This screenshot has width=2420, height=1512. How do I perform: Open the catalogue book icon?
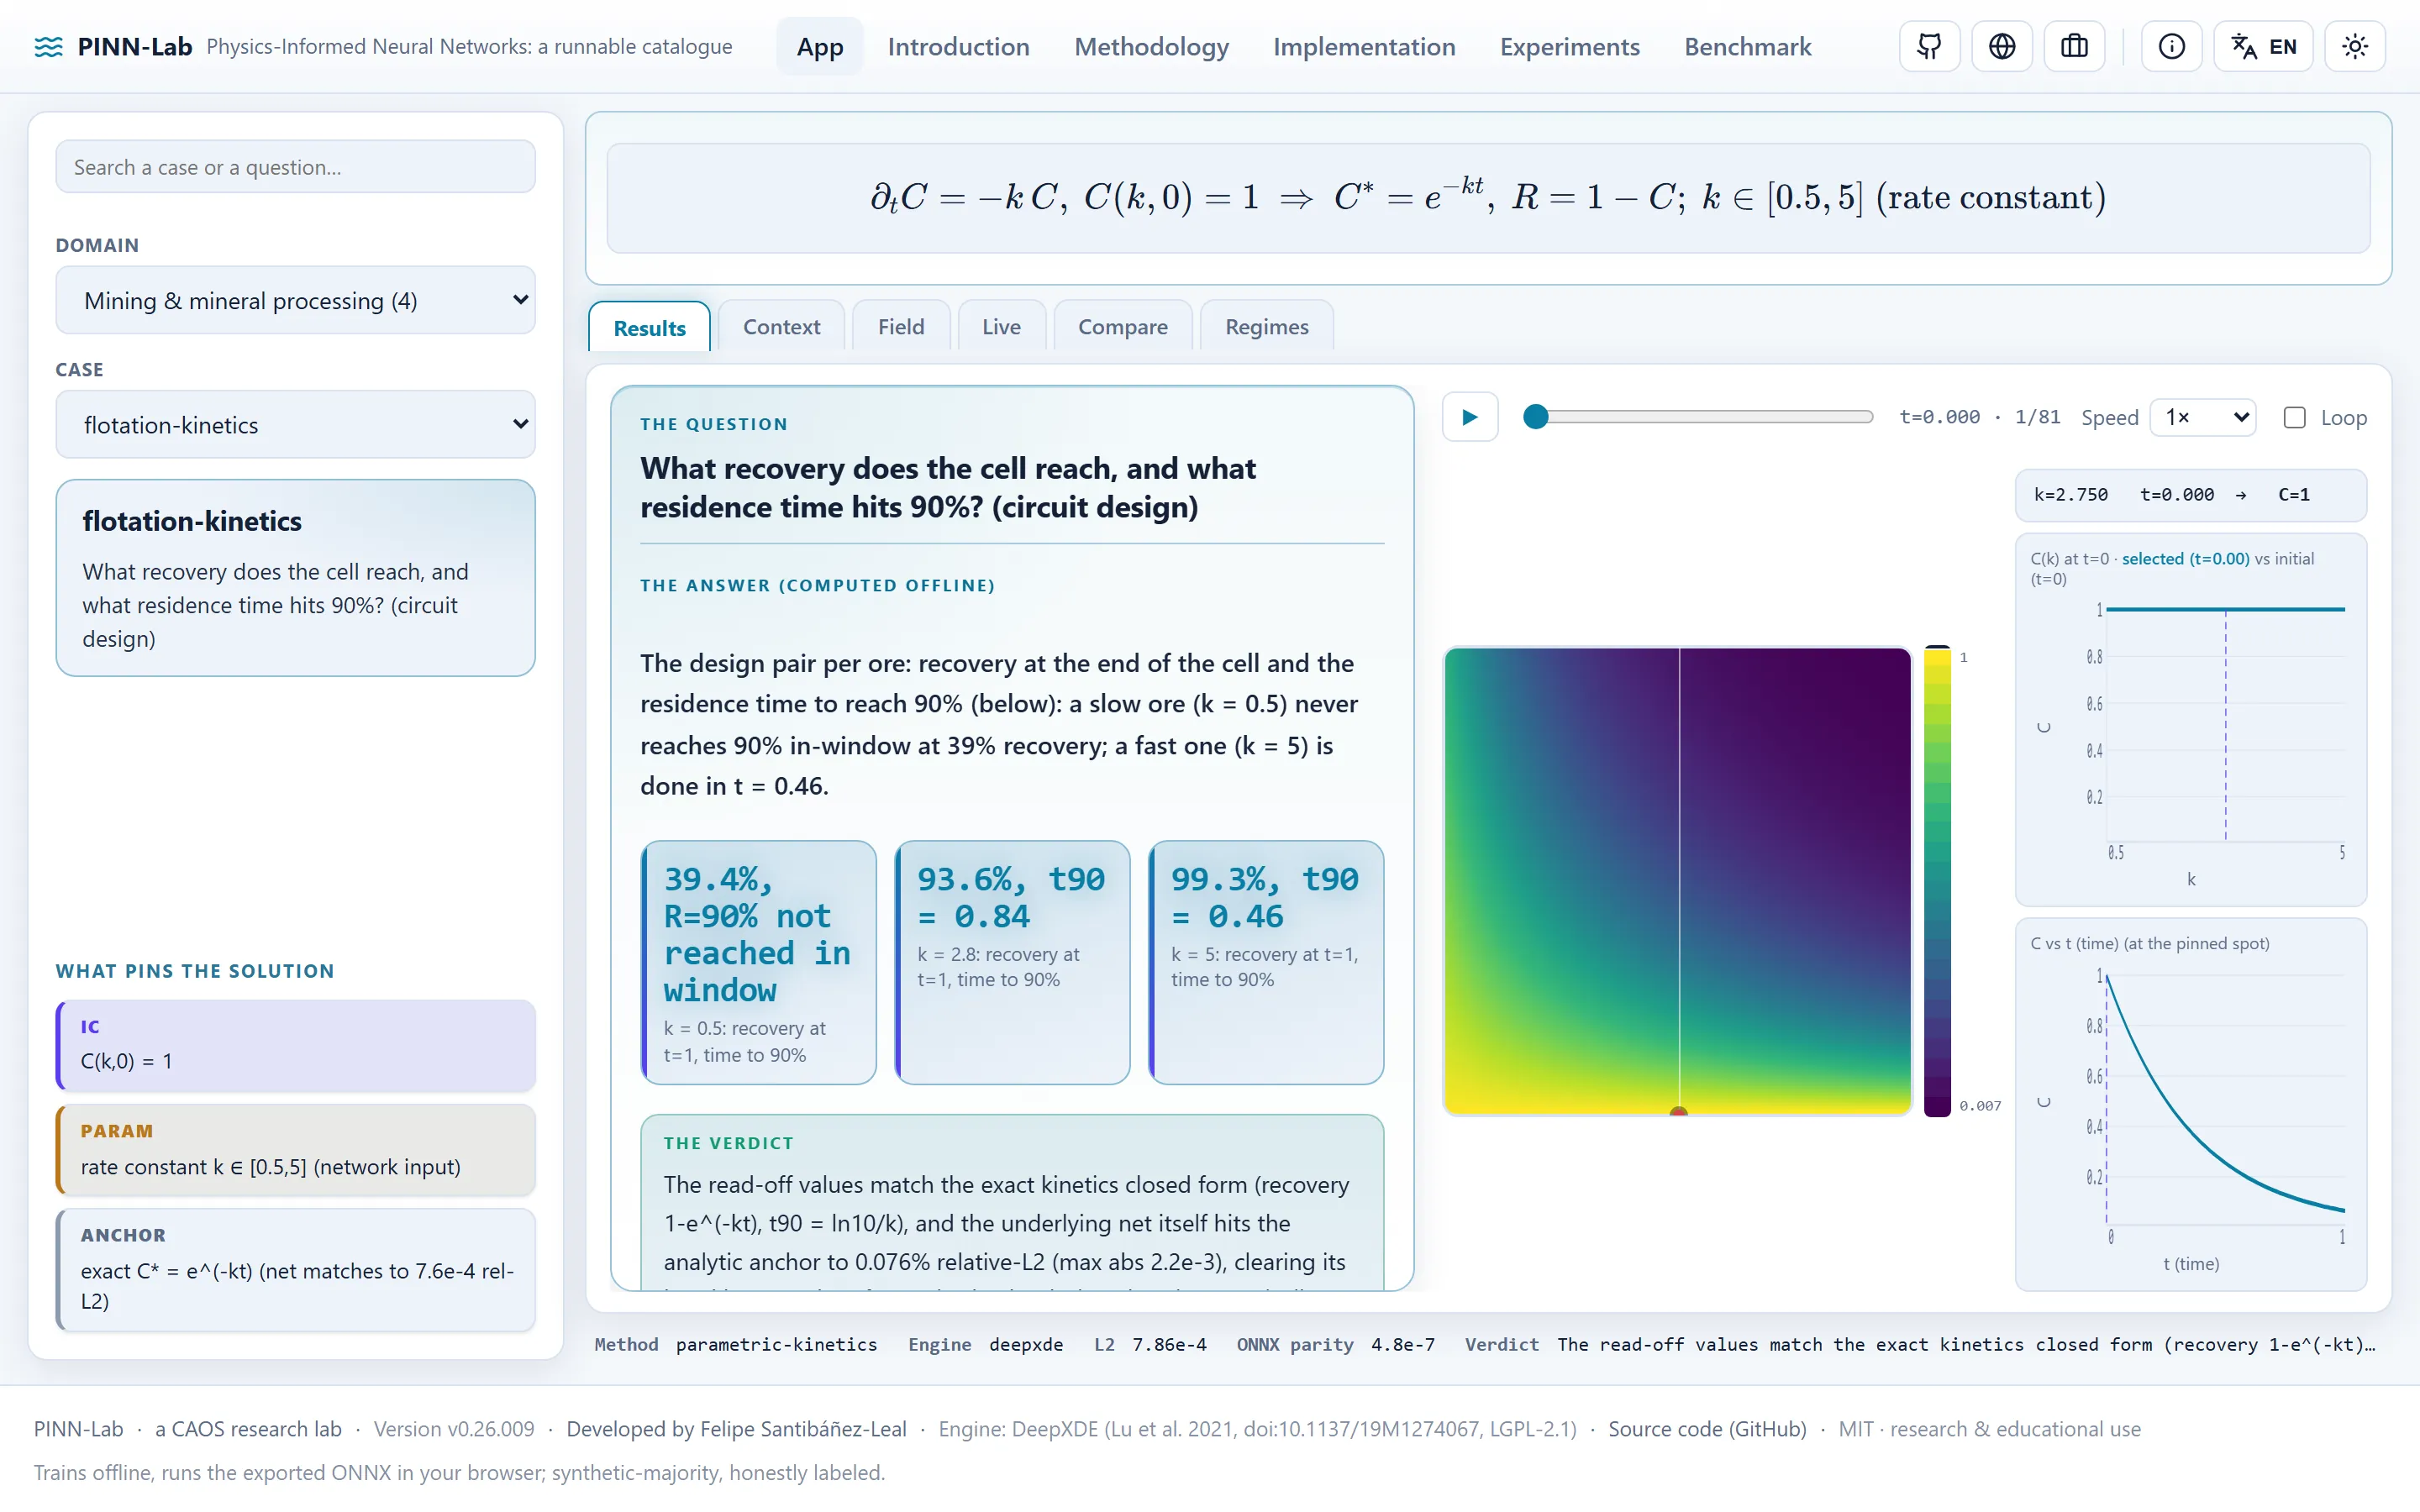pos(2075,46)
